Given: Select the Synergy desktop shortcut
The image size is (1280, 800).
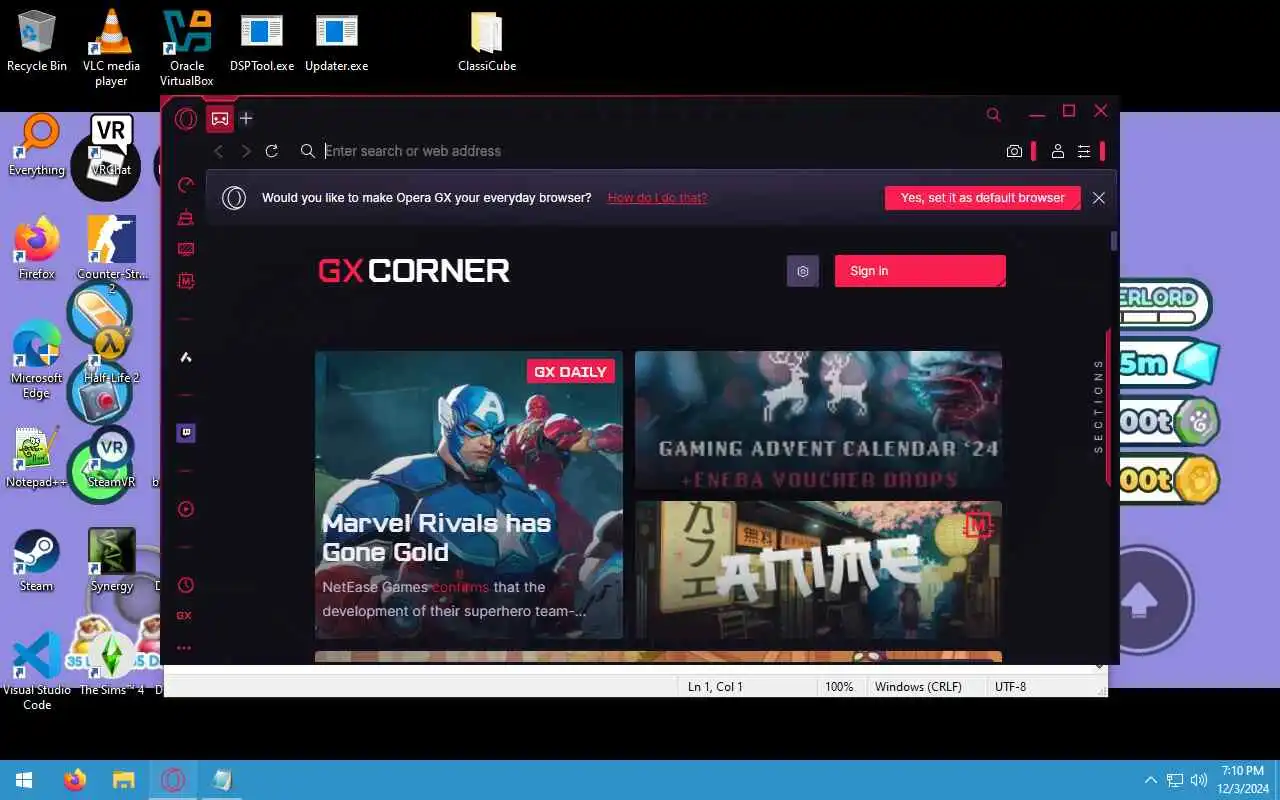Looking at the screenshot, I should [111, 562].
